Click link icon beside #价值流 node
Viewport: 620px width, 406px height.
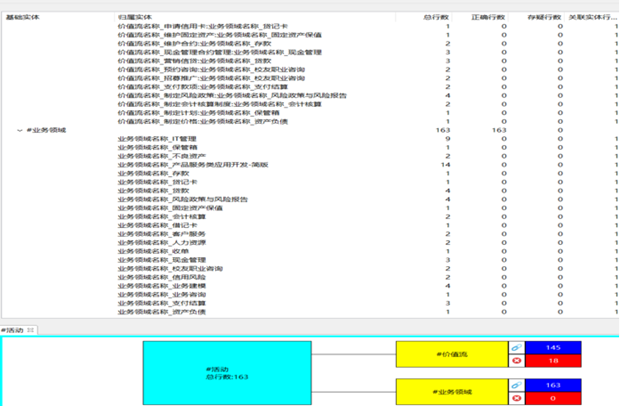[x=518, y=347]
